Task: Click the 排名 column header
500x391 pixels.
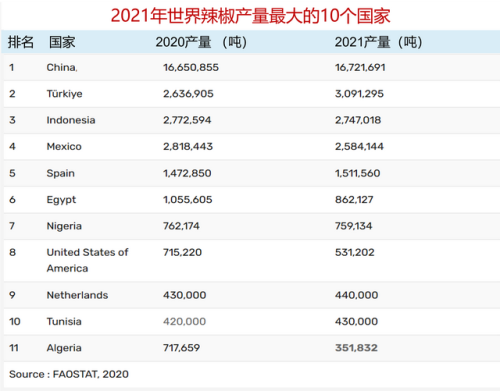Action: (21, 42)
